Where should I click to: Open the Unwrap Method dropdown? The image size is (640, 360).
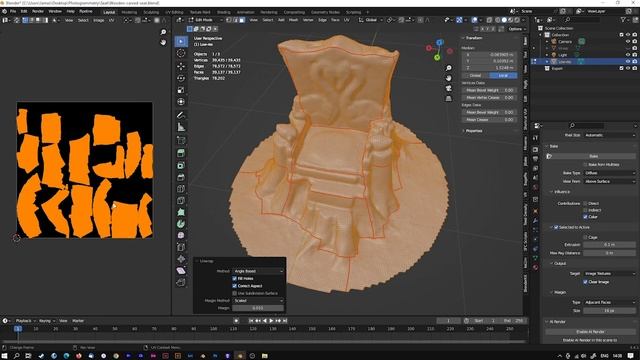(258, 271)
